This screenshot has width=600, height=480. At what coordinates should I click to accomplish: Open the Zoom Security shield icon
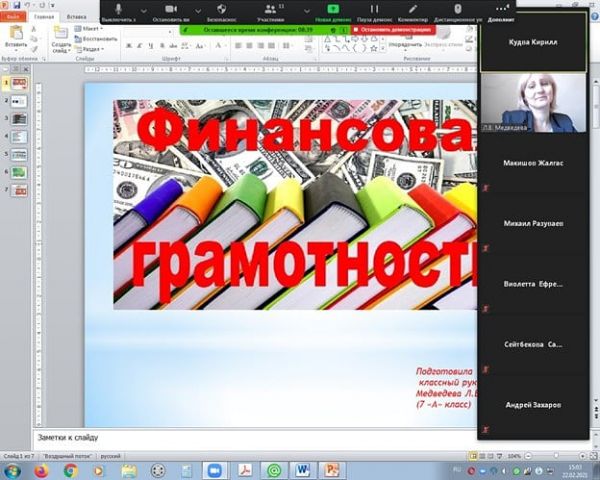tap(221, 8)
